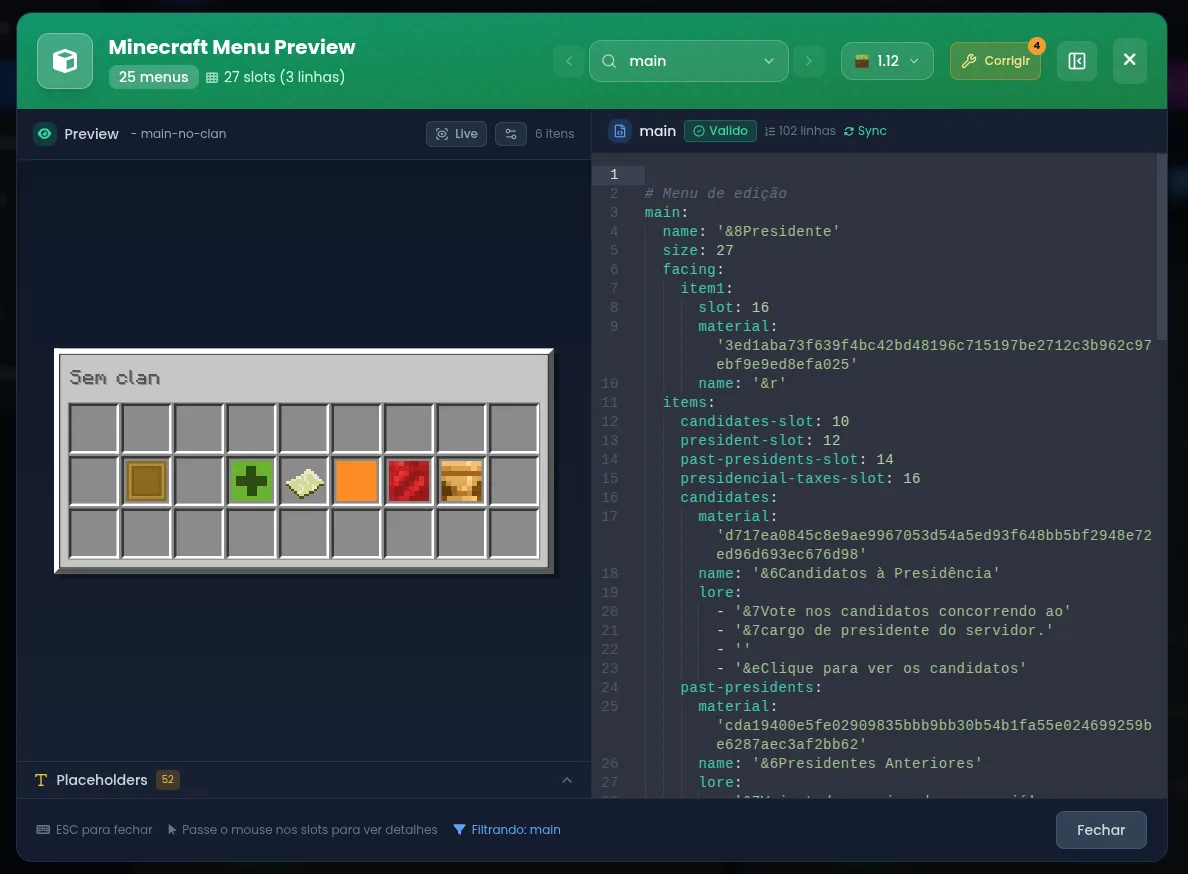Screen dimensions: 1188x874
Task: Click the 'candidates-slot: 10' line
Action: pos(764,422)
